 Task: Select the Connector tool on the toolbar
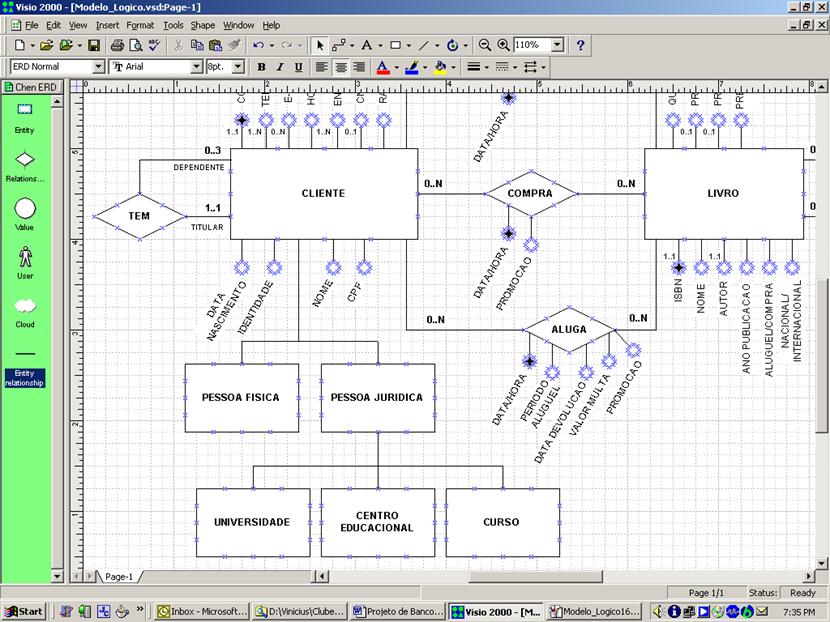[x=339, y=45]
